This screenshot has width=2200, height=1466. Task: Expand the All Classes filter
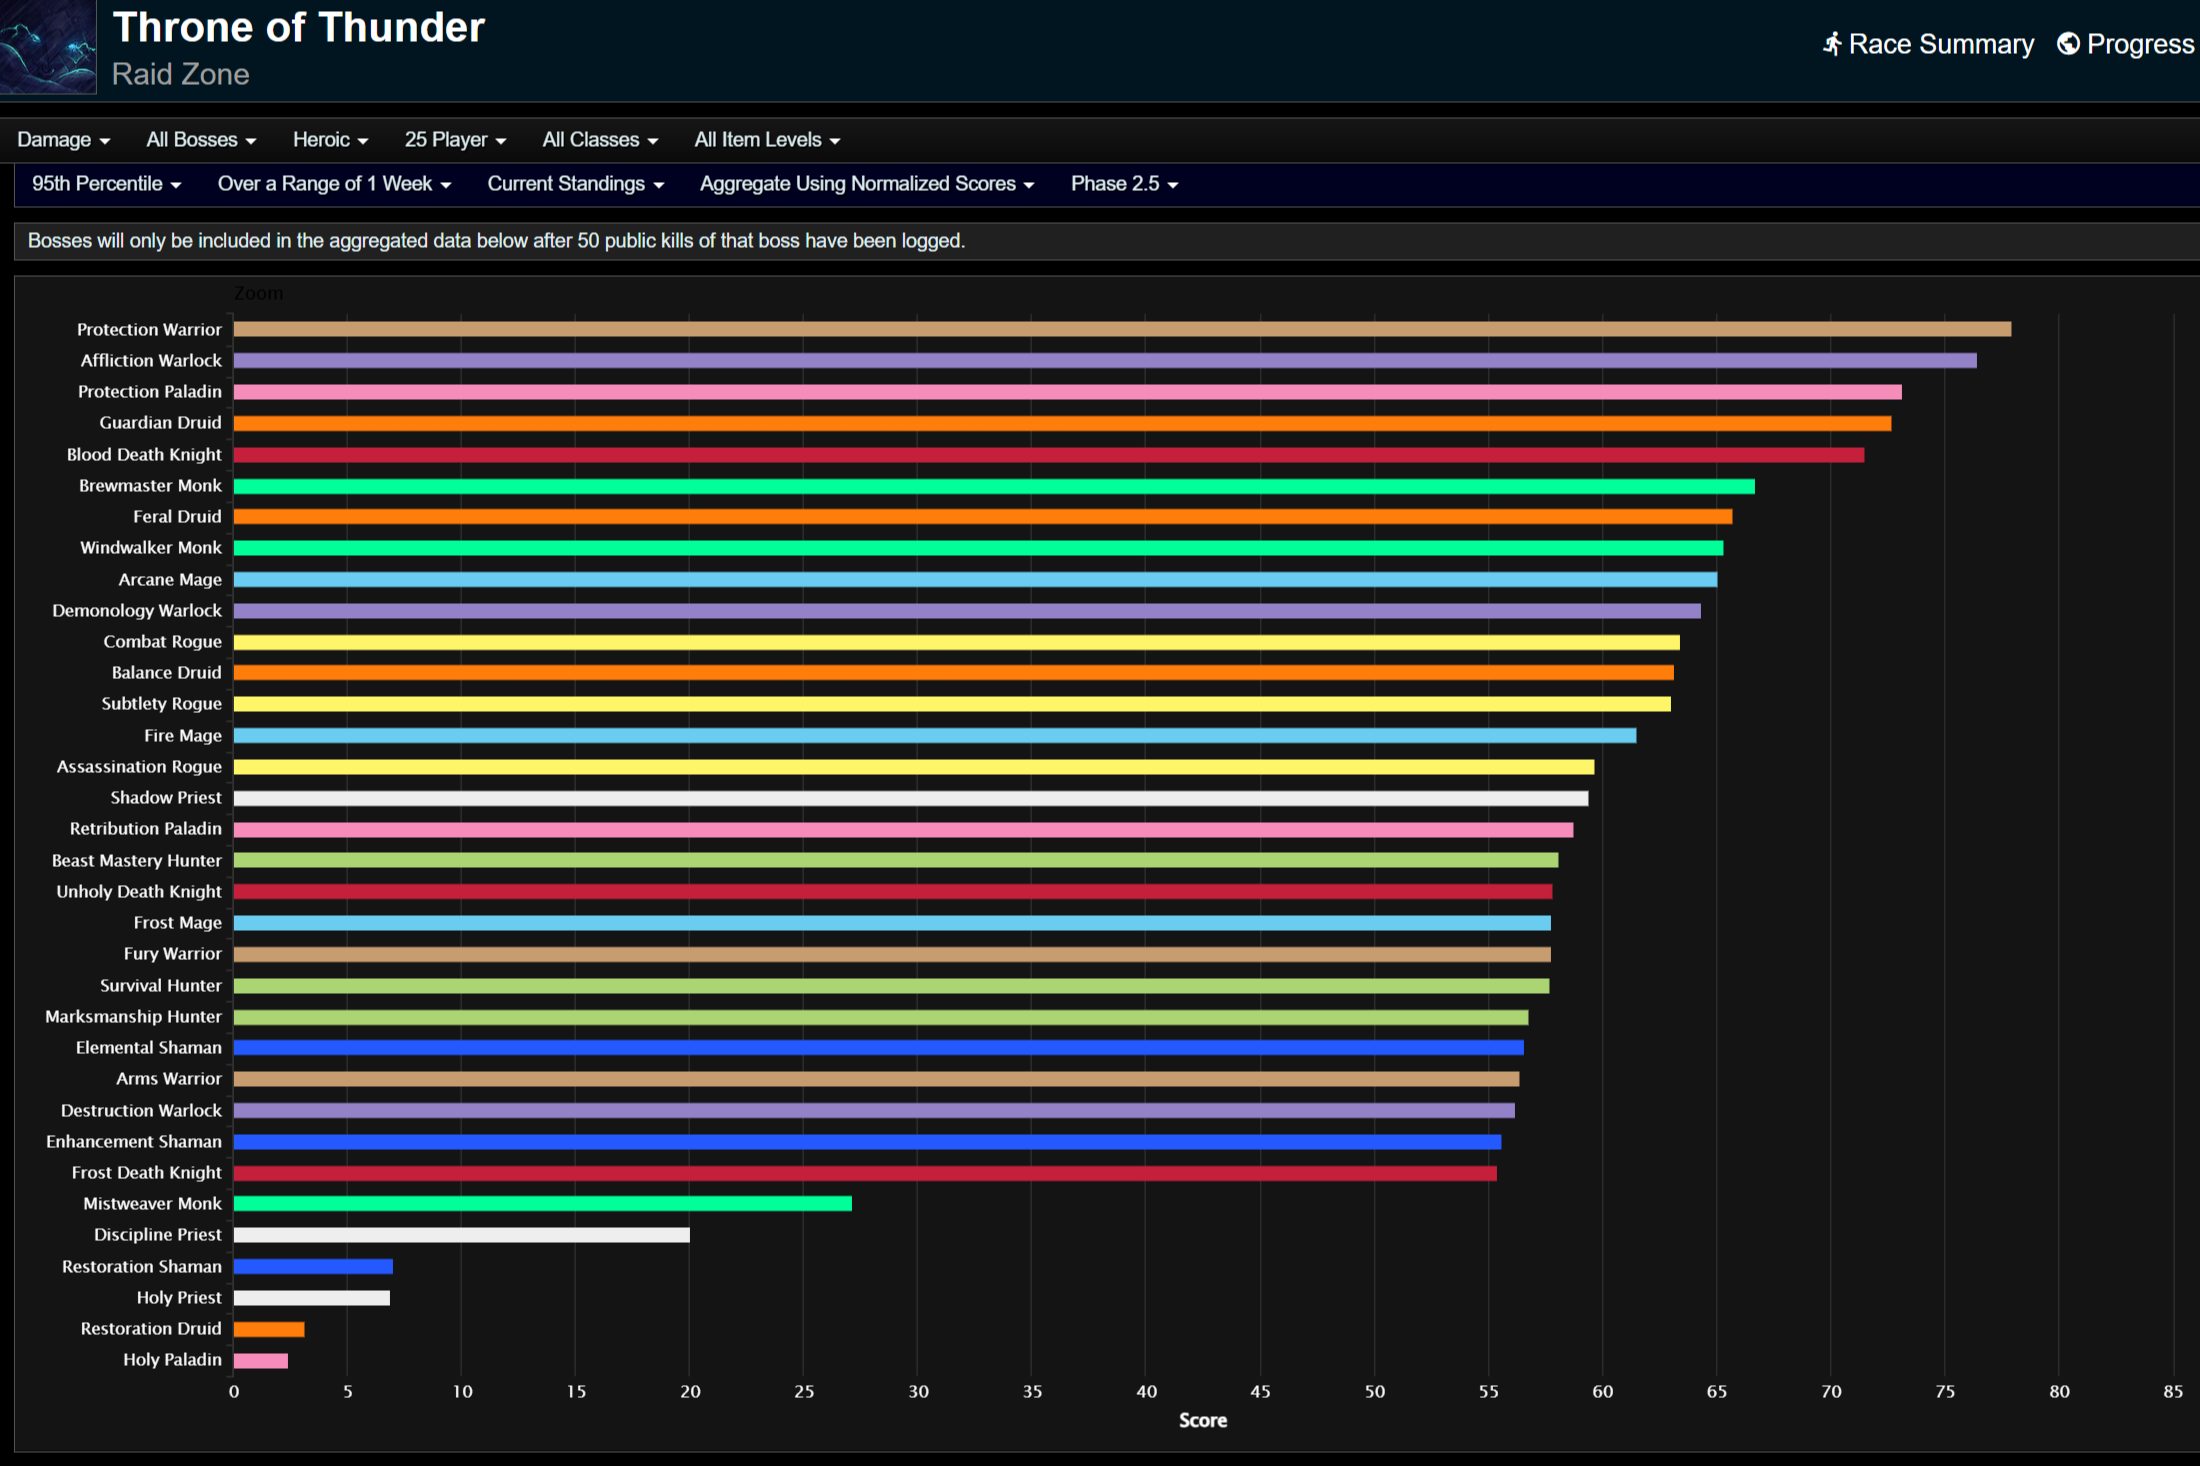click(600, 140)
